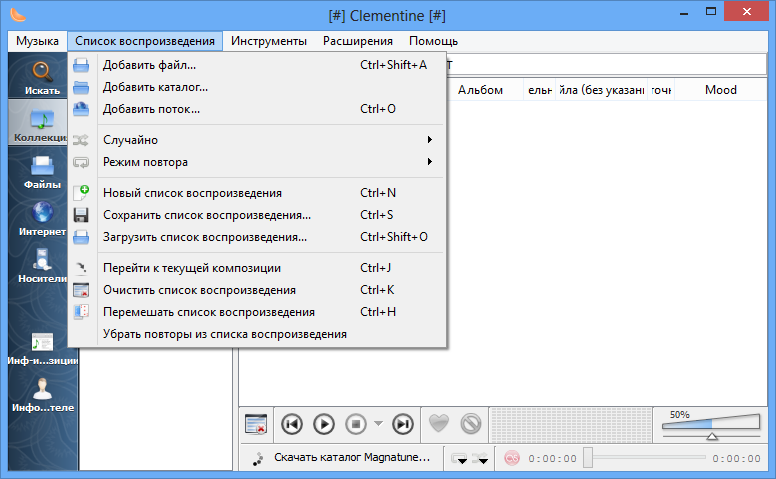Click the stop playback button
The height and width of the screenshot is (479, 776).
click(x=355, y=424)
